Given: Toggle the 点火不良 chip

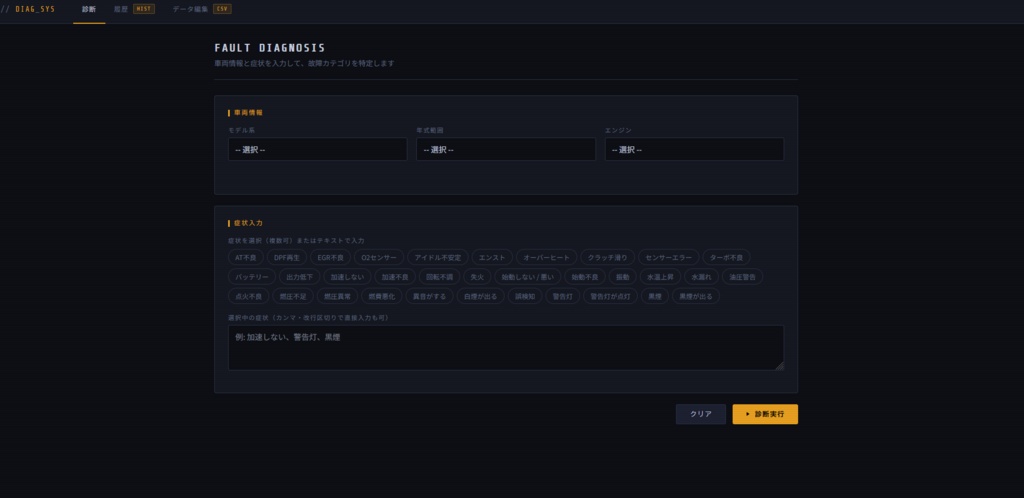Looking at the screenshot, I should (249, 296).
